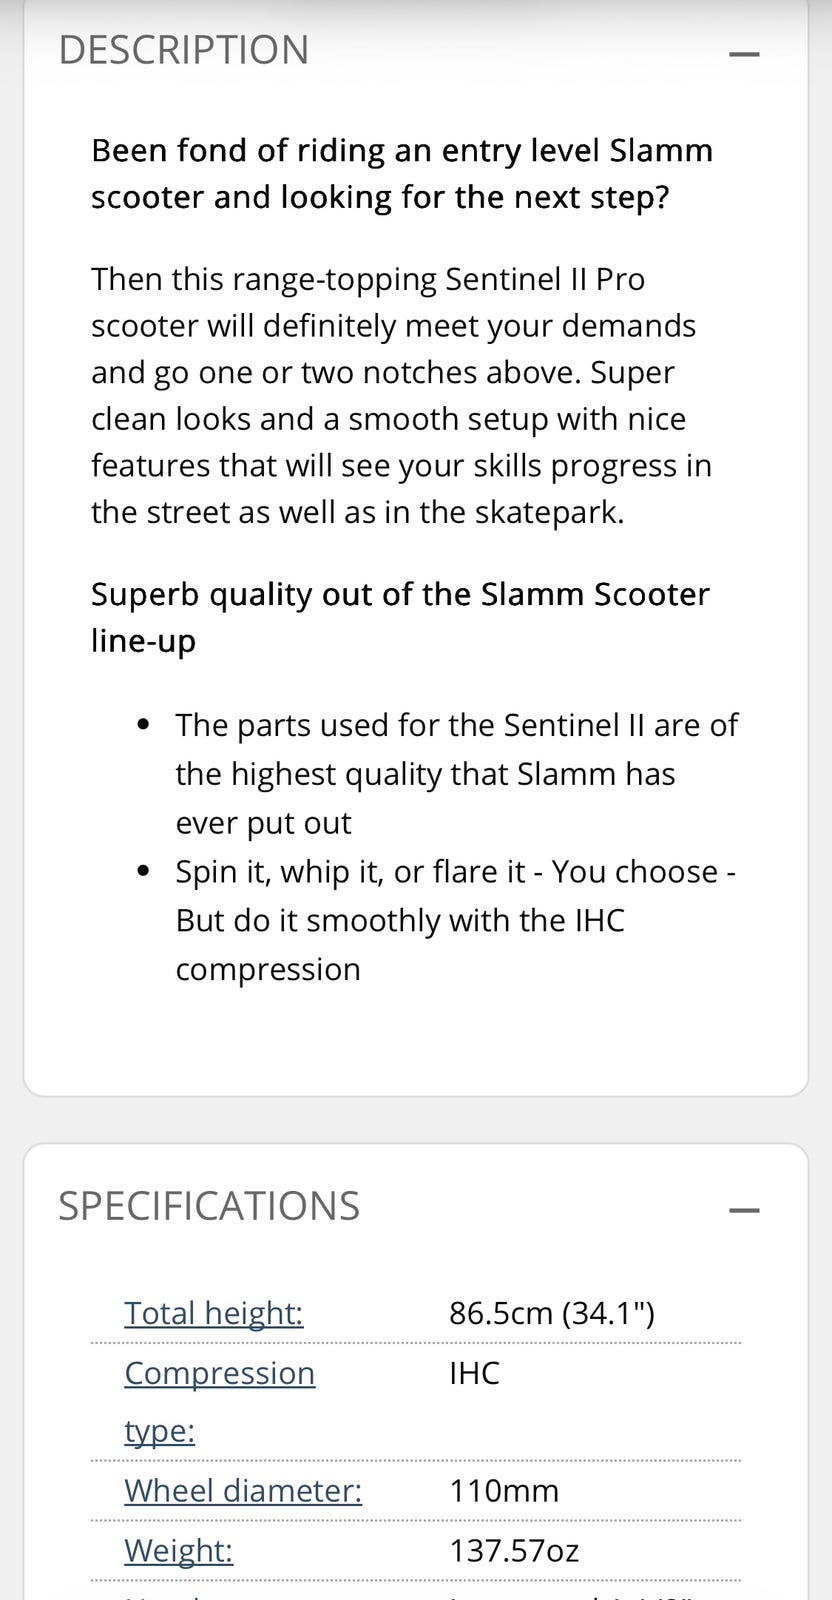The height and width of the screenshot is (1600, 832).
Task: Click the bullet about highest quality parts
Action: pos(455,773)
